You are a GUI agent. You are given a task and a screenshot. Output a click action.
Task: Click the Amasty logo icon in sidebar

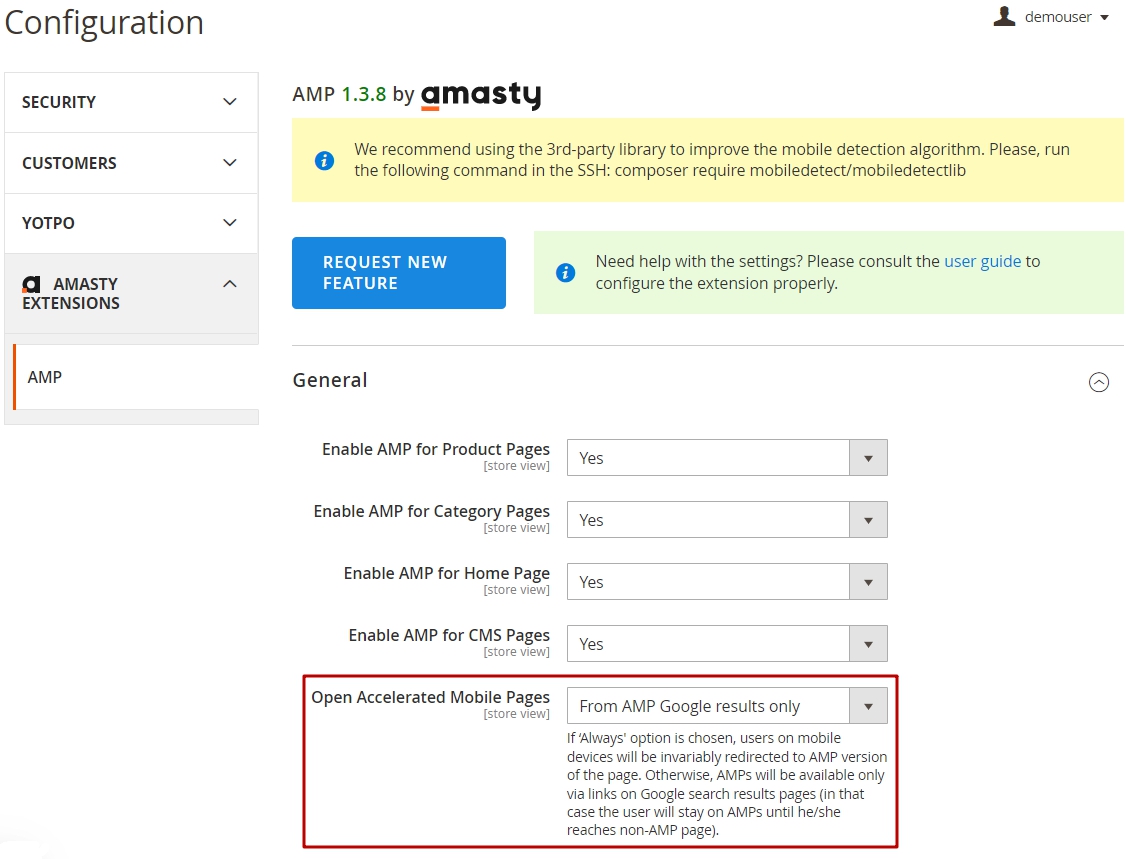[31, 284]
